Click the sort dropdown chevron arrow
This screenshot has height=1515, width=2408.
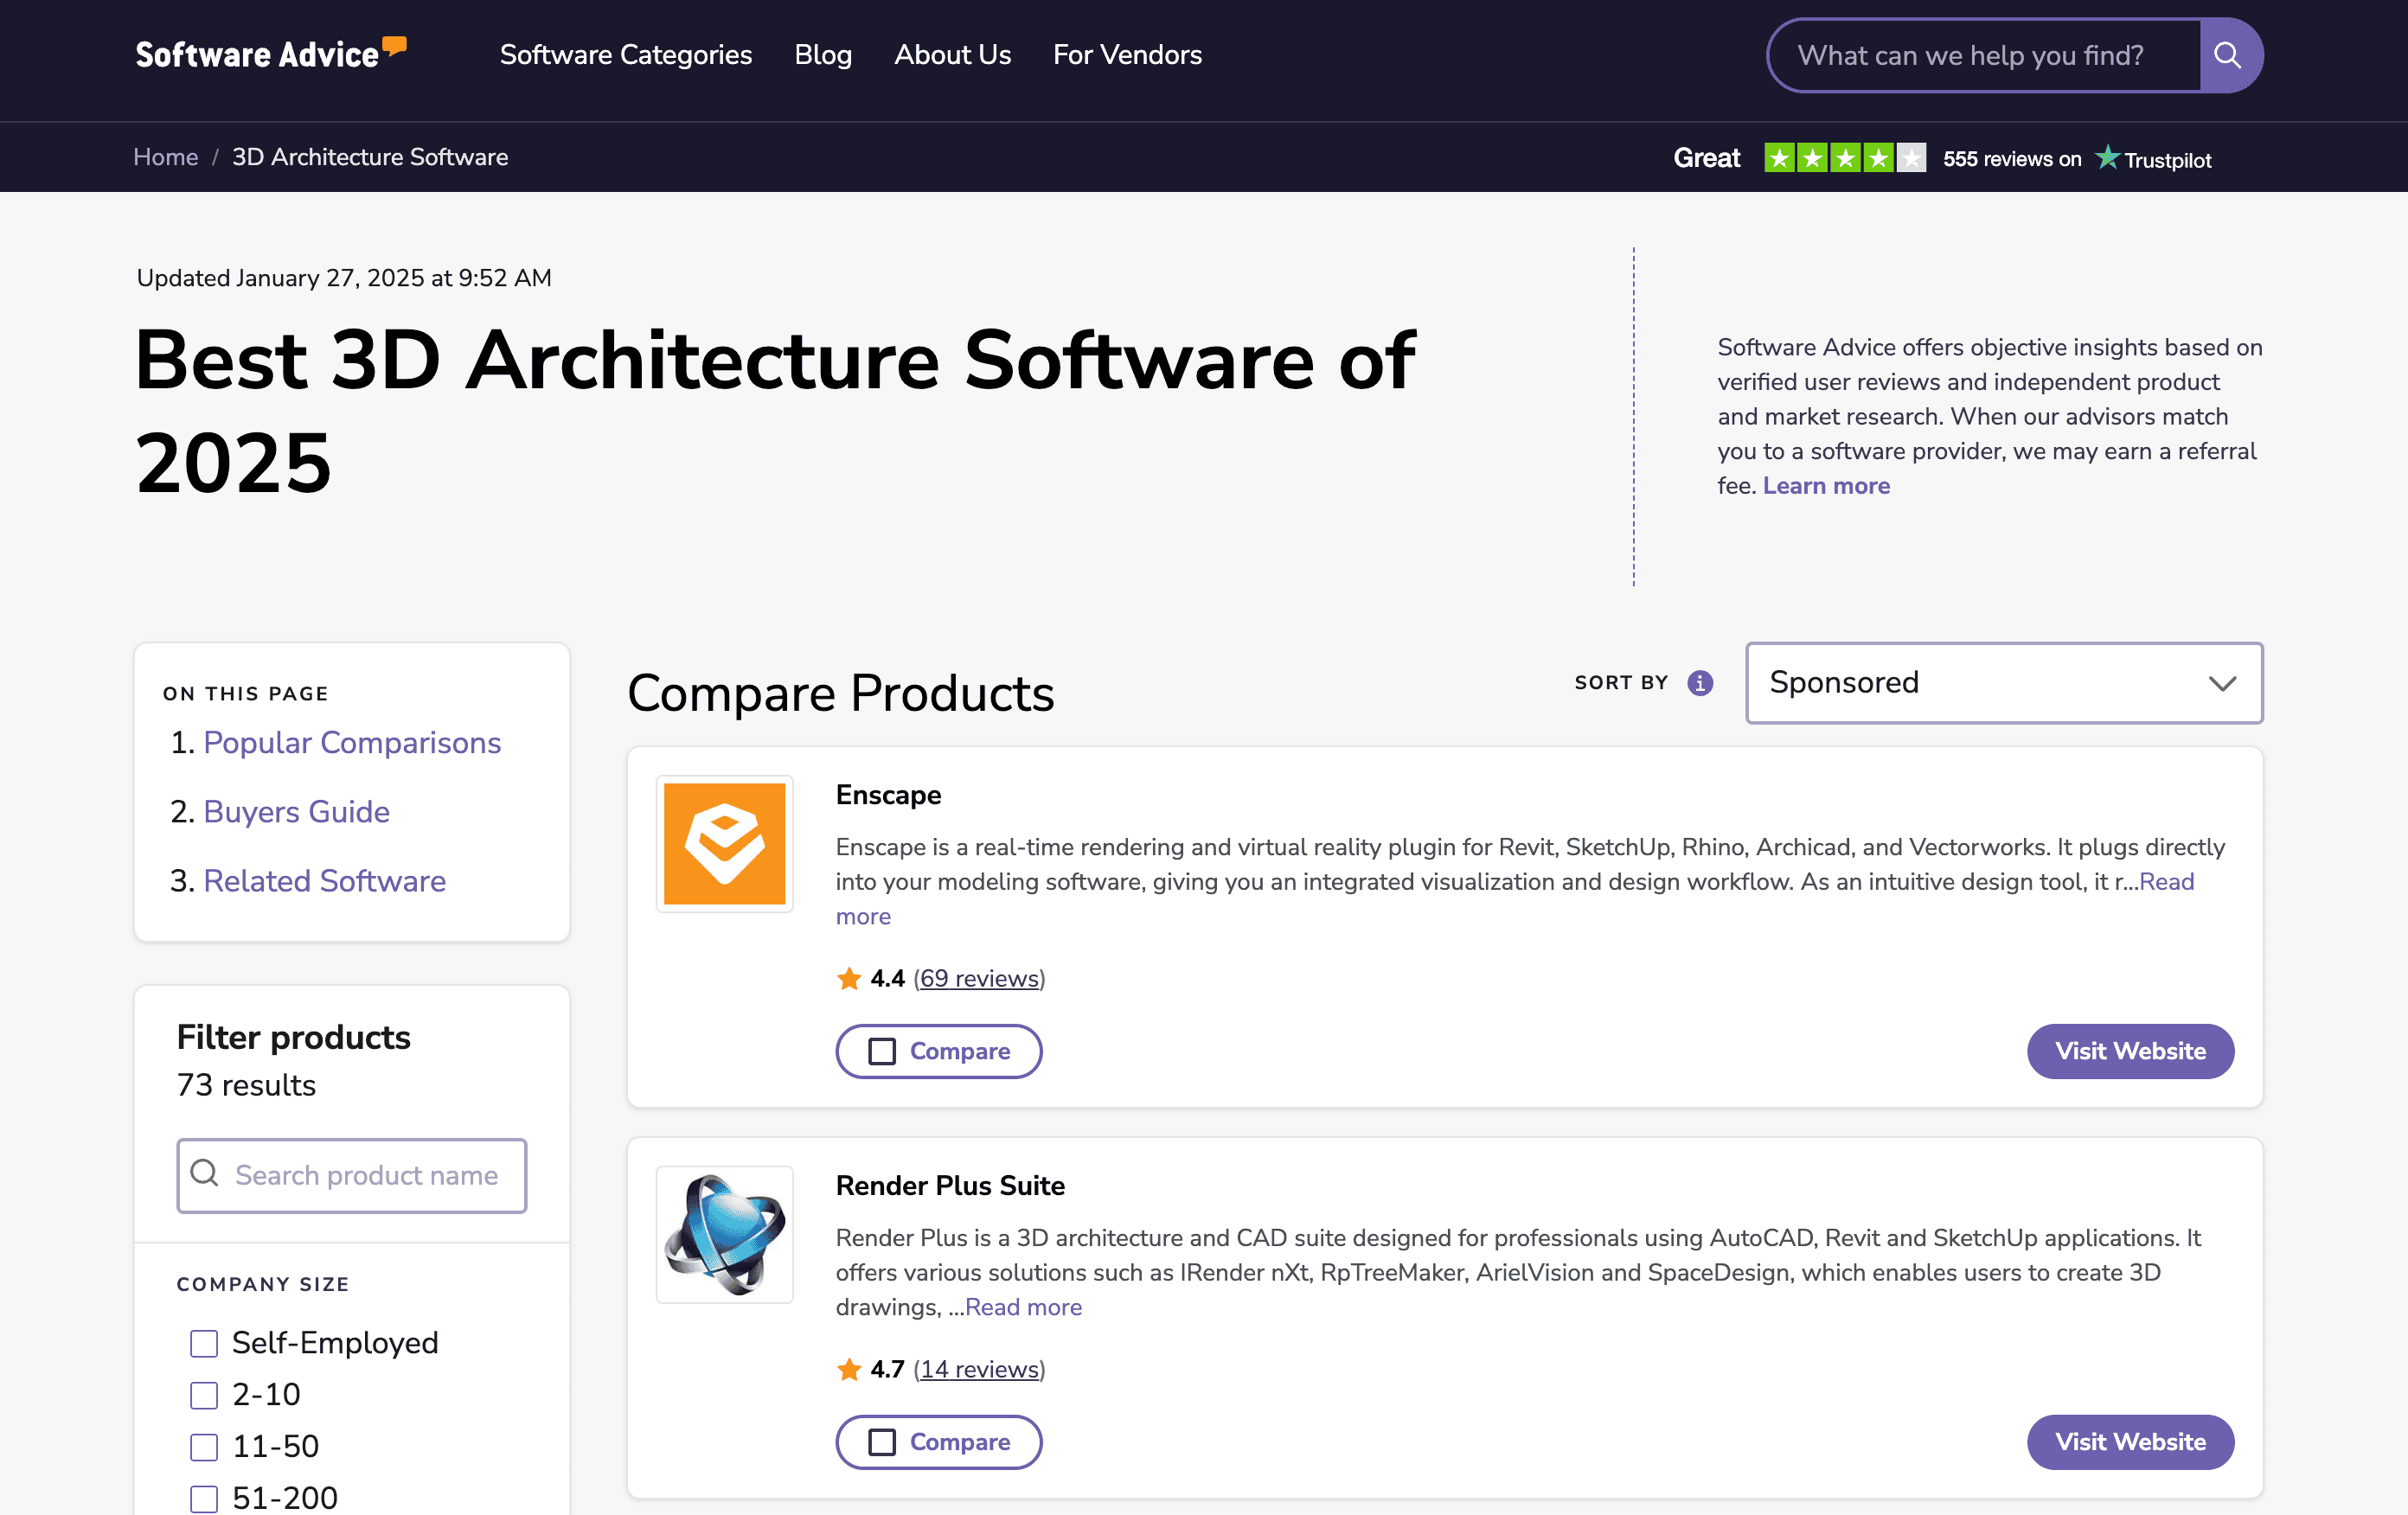2222,684
